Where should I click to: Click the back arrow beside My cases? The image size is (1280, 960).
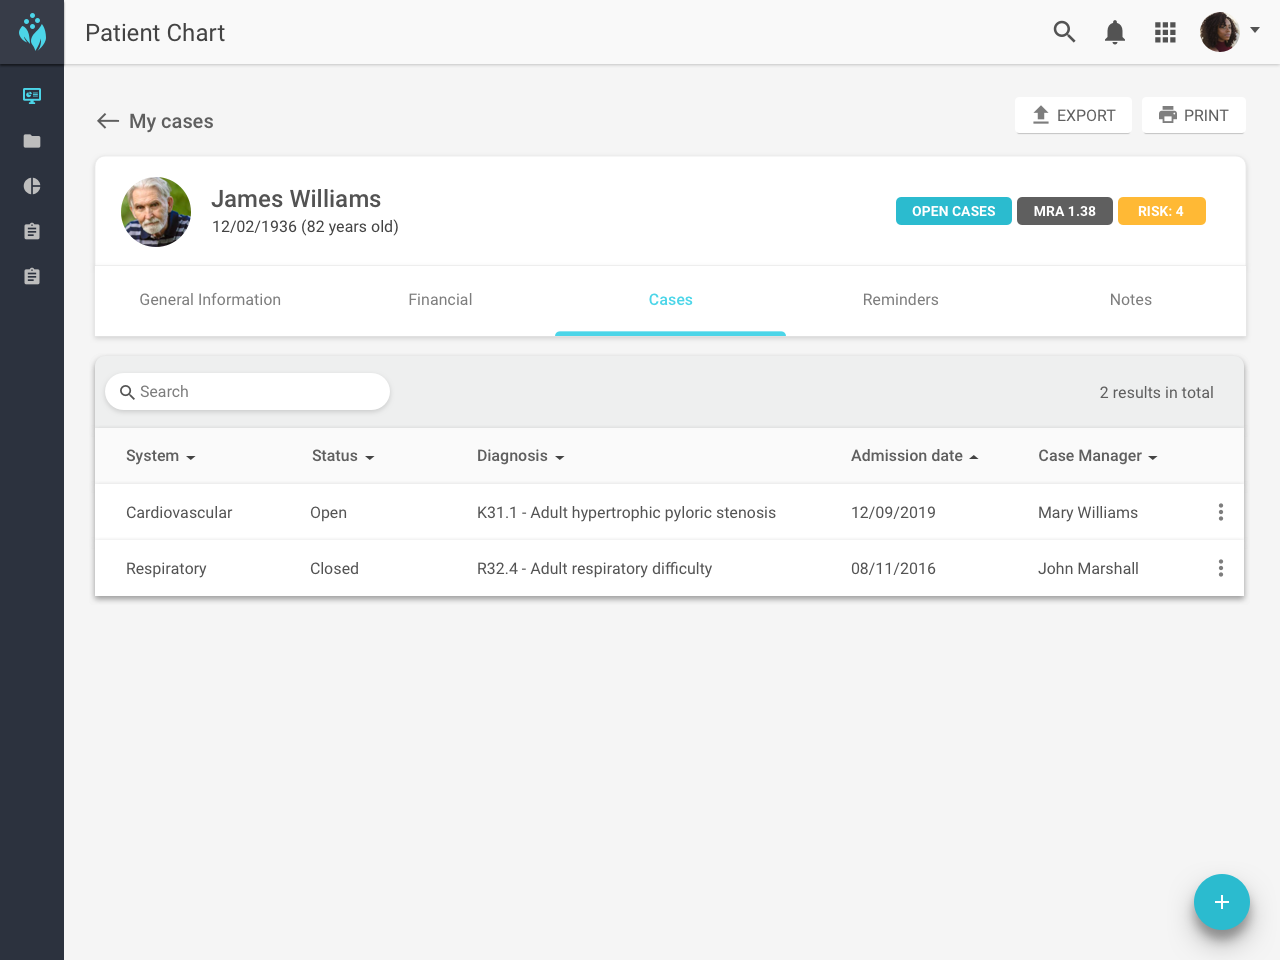pyautogui.click(x=108, y=121)
